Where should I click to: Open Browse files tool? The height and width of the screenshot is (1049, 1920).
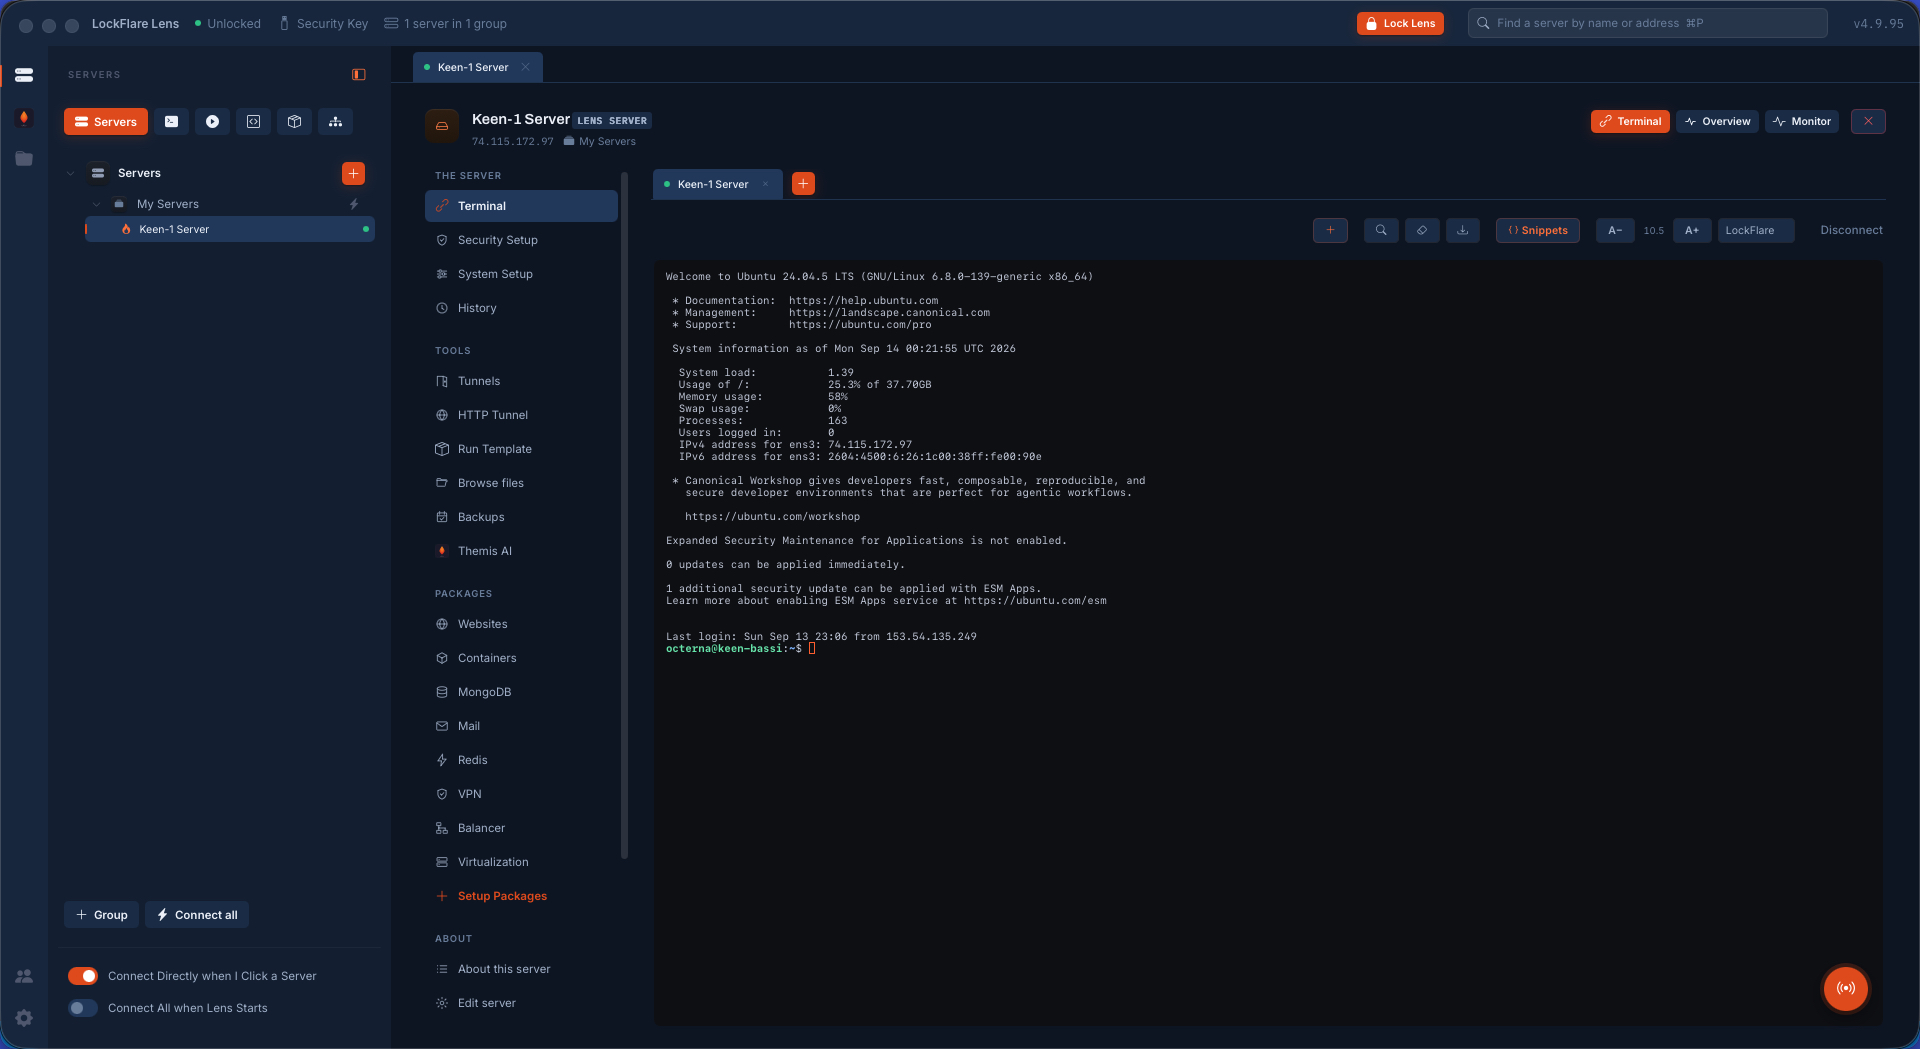pyautogui.click(x=521, y=483)
